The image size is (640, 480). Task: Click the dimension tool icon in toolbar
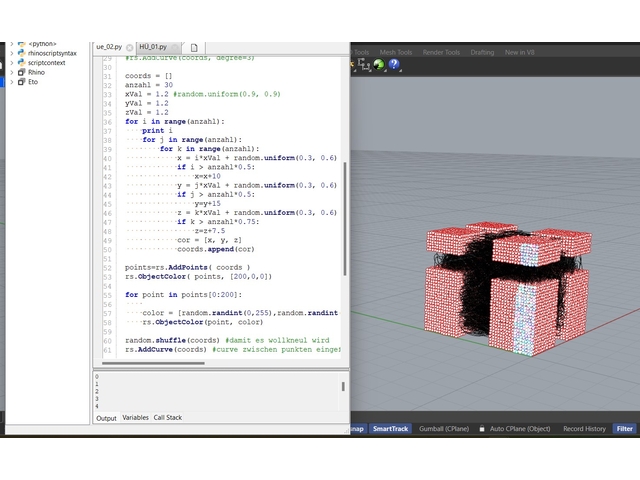364,65
